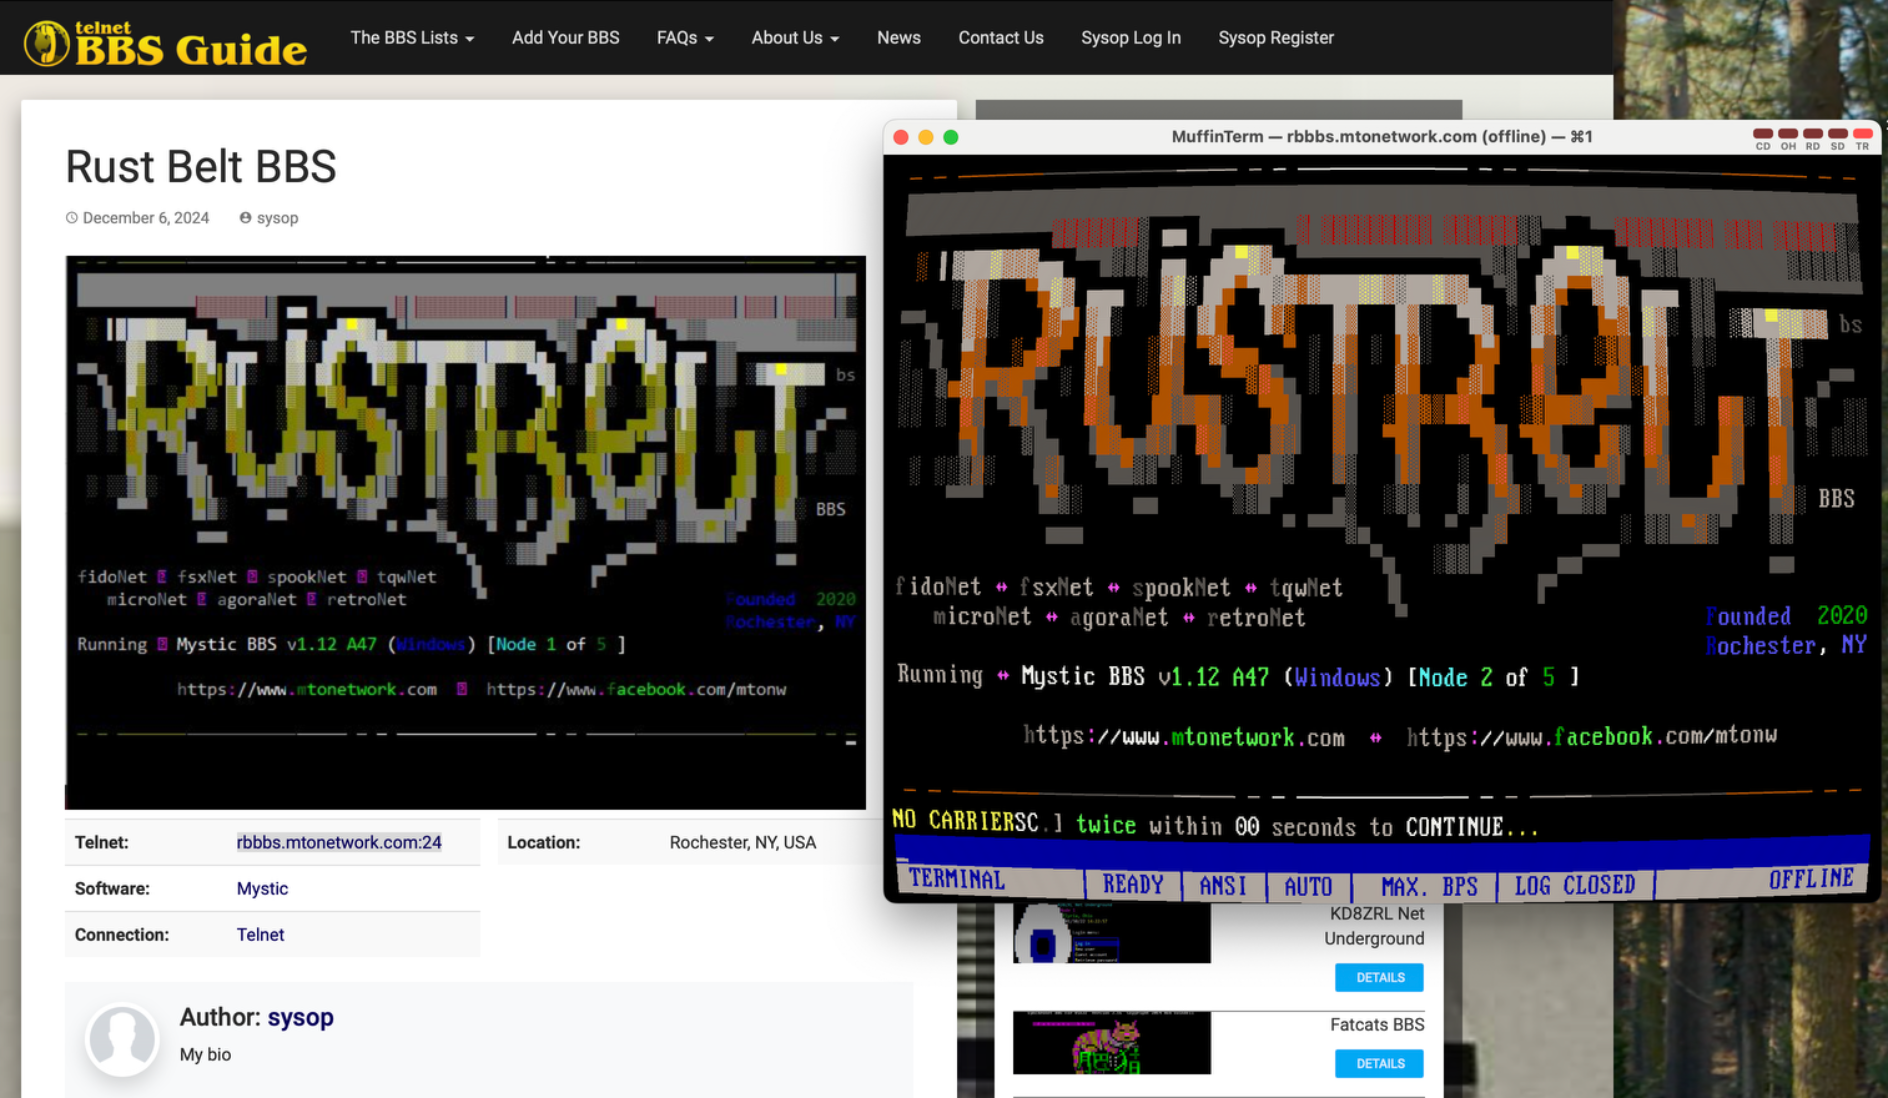Open The BBS Lists dropdown menu

click(x=412, y=37)
